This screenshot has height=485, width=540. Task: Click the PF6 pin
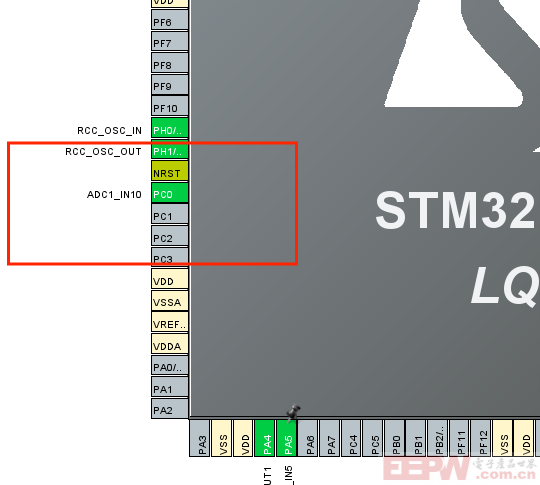pyautogui.click(x=170, y=20)
